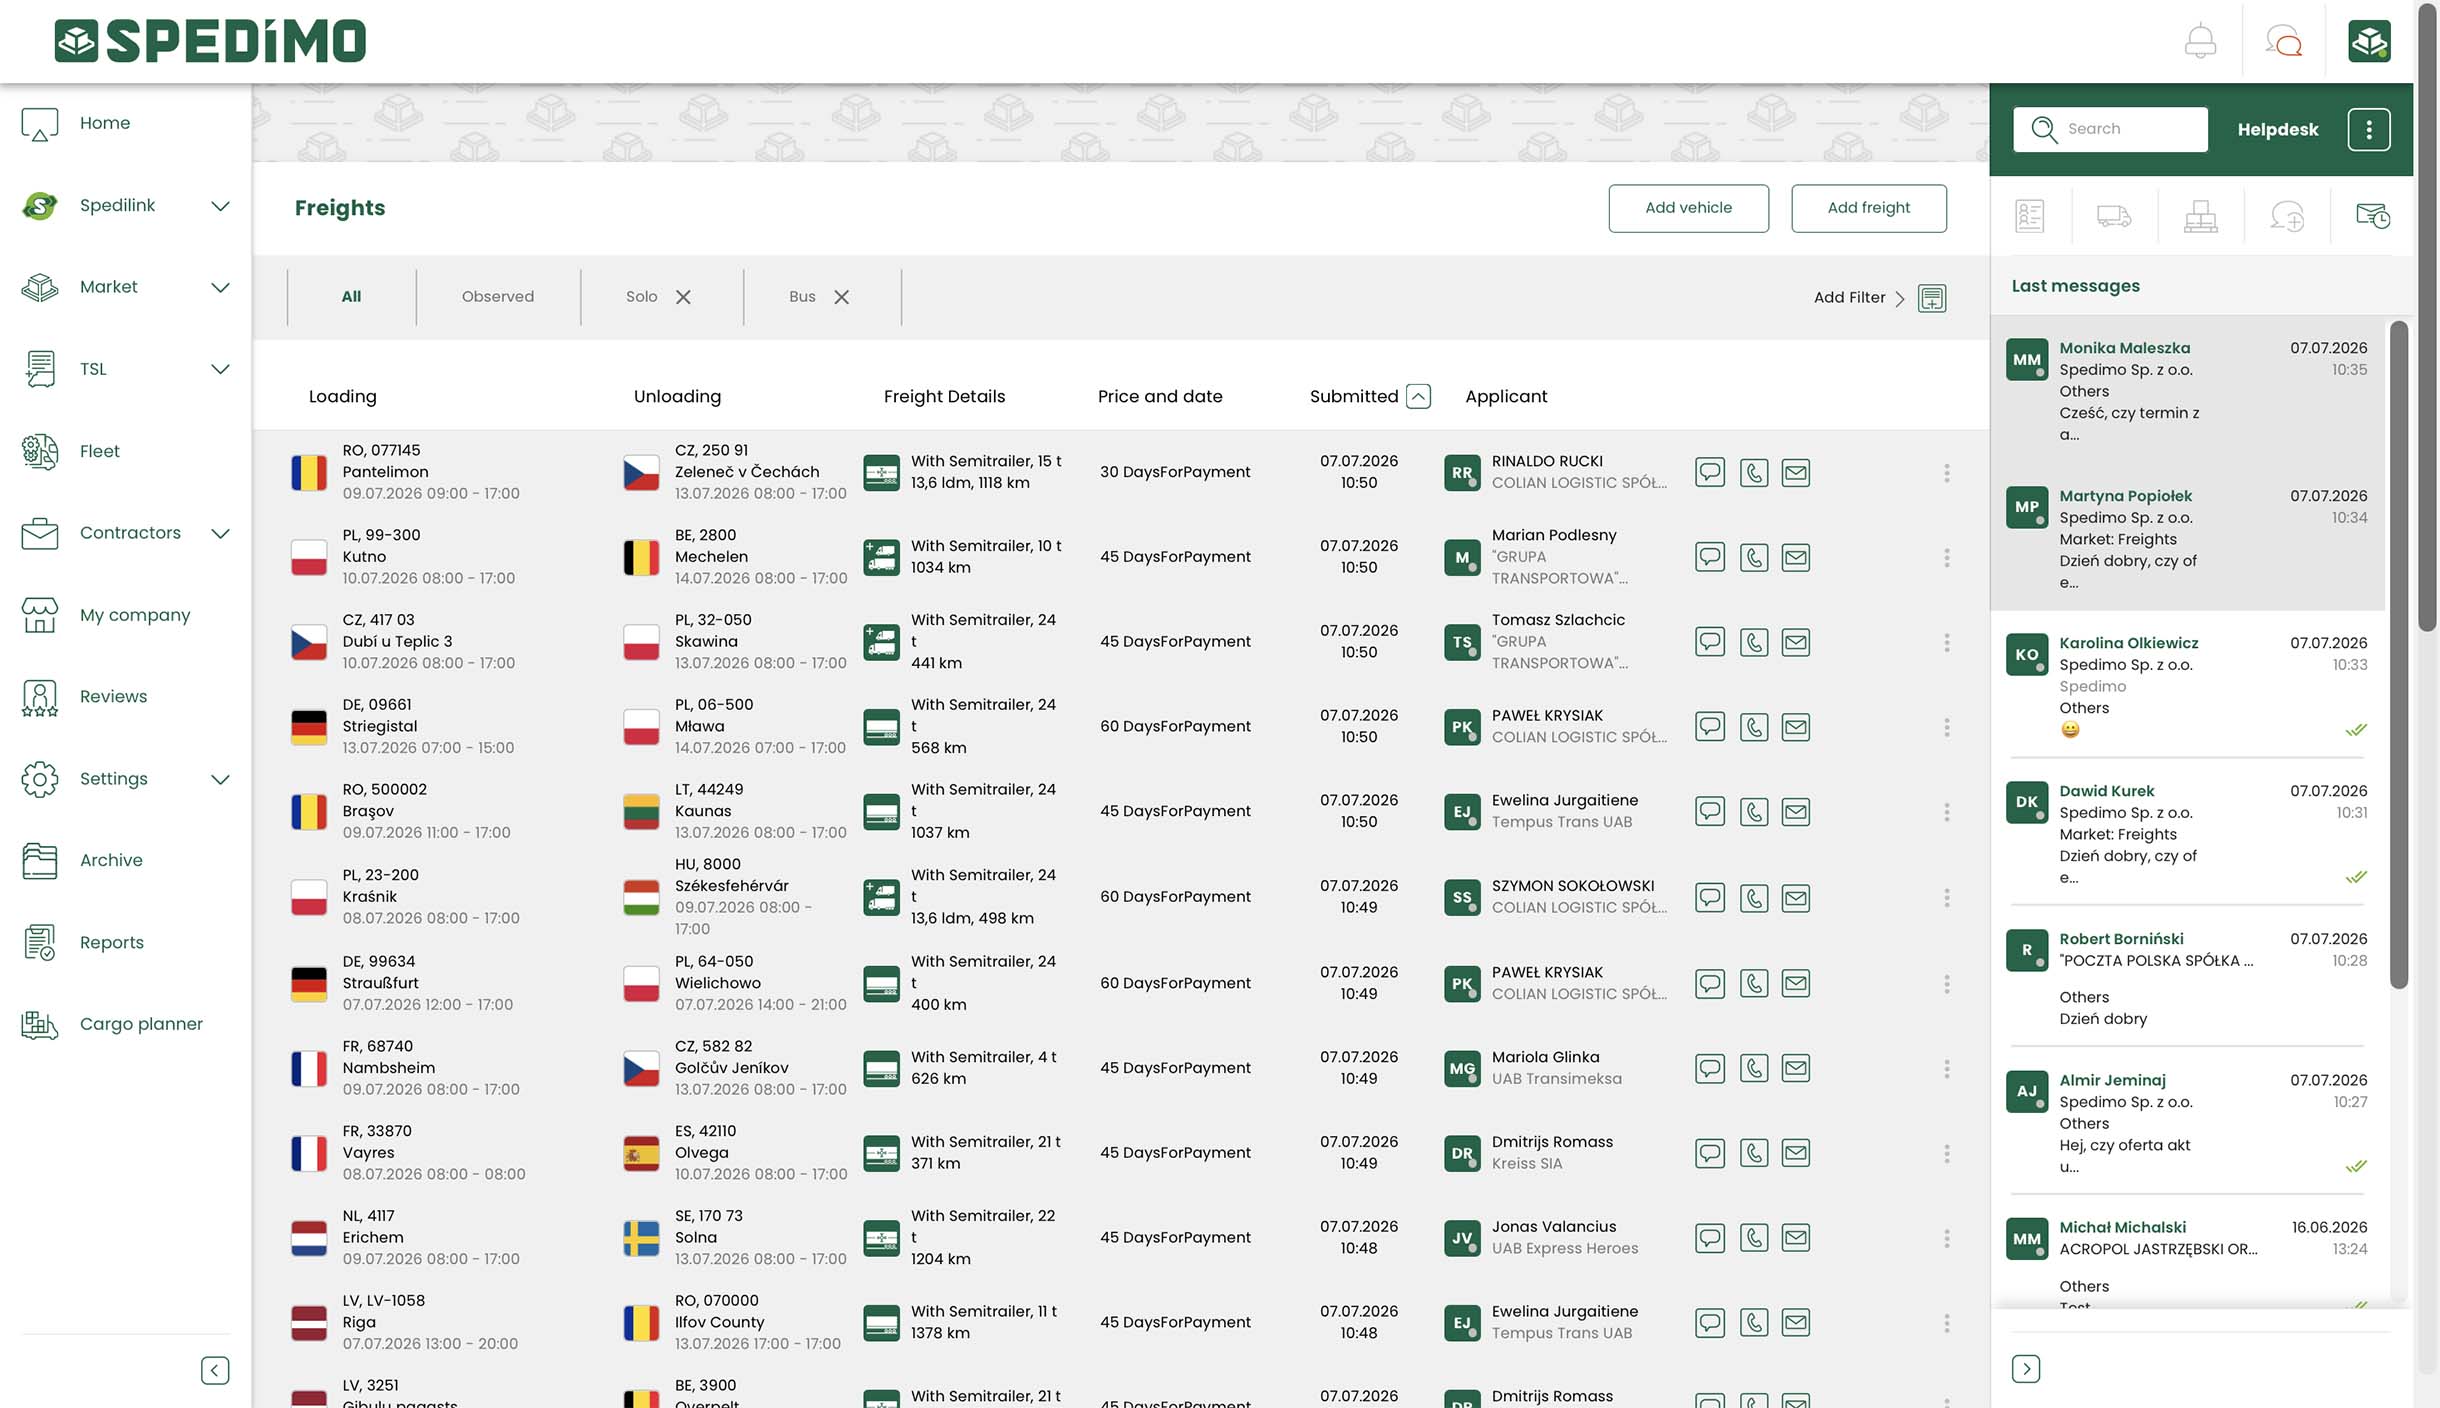The image size is (2440, 1408).
Task: Select the All freights tab
Action: tap(351, 297)
